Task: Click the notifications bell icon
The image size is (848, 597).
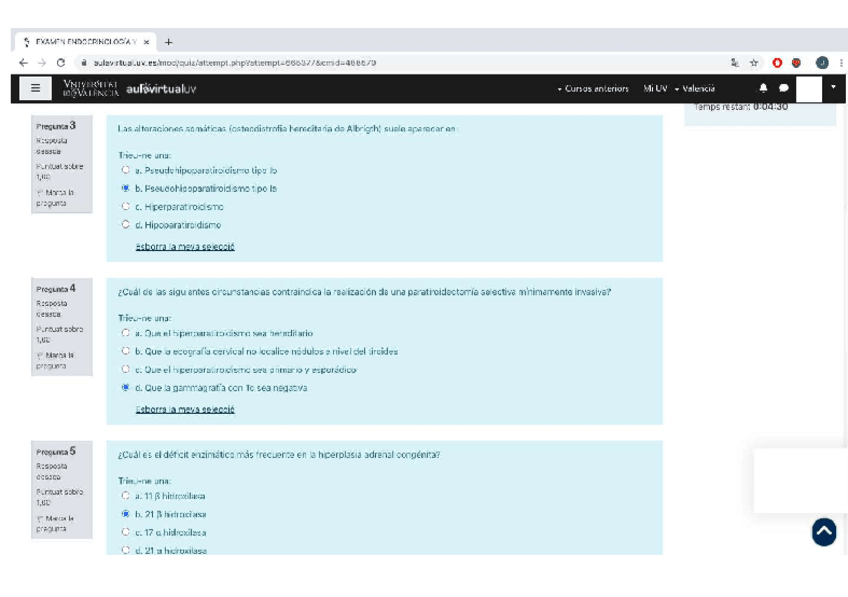Action: [x=763, y=88]
